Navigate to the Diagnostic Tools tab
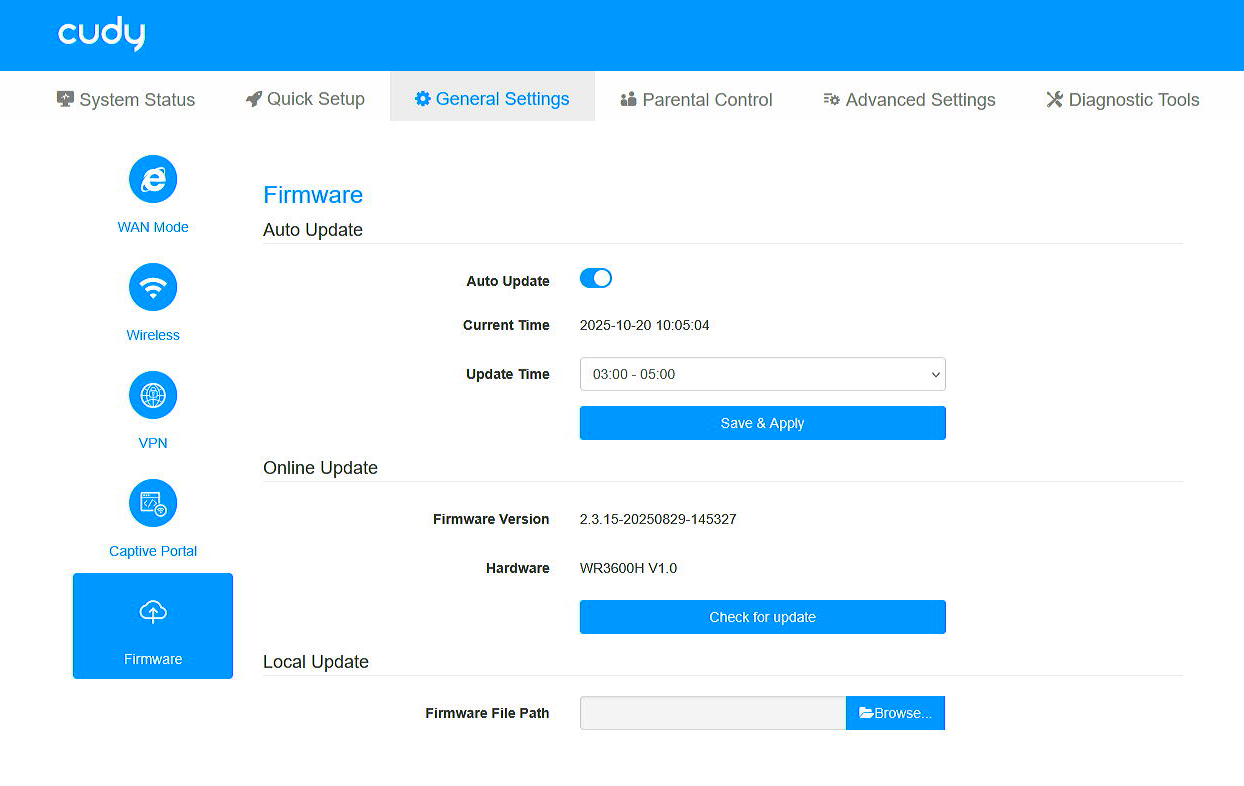 pos(1122,100)
